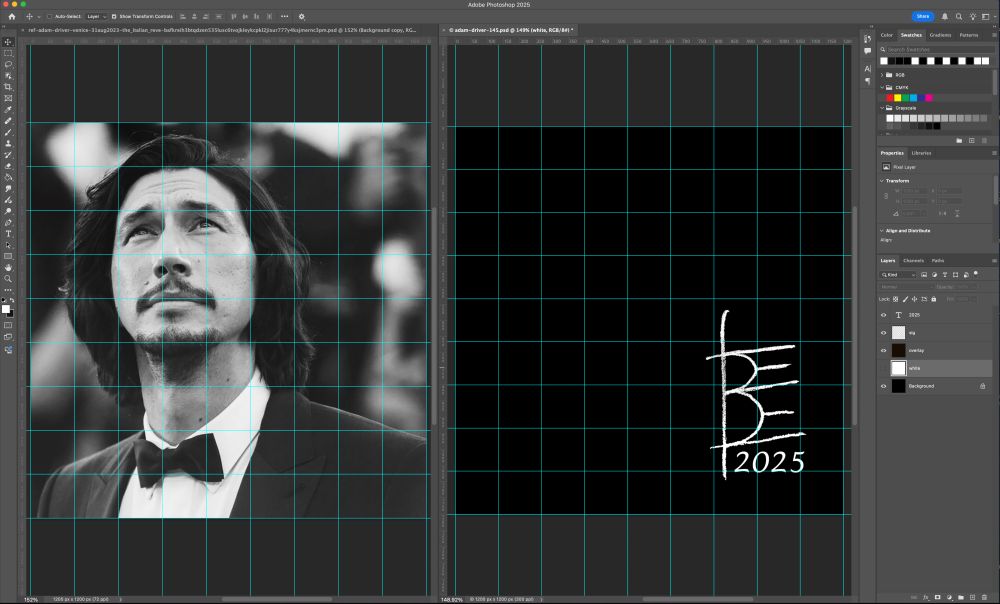The width and height of the screenshot is (1000, 604).
Task: Open more align options (three dots)
Action: (x=284, y=17)
